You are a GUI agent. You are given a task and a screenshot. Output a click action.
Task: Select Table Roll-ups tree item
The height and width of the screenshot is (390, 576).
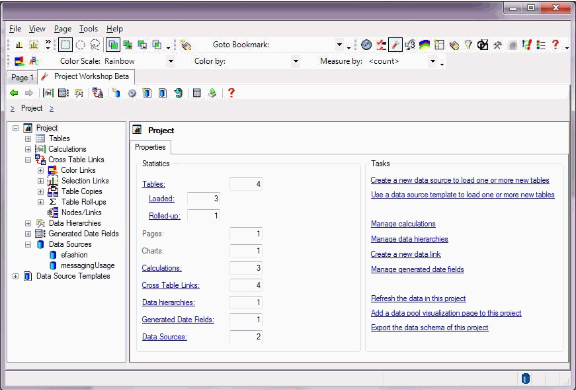(84, 202)
